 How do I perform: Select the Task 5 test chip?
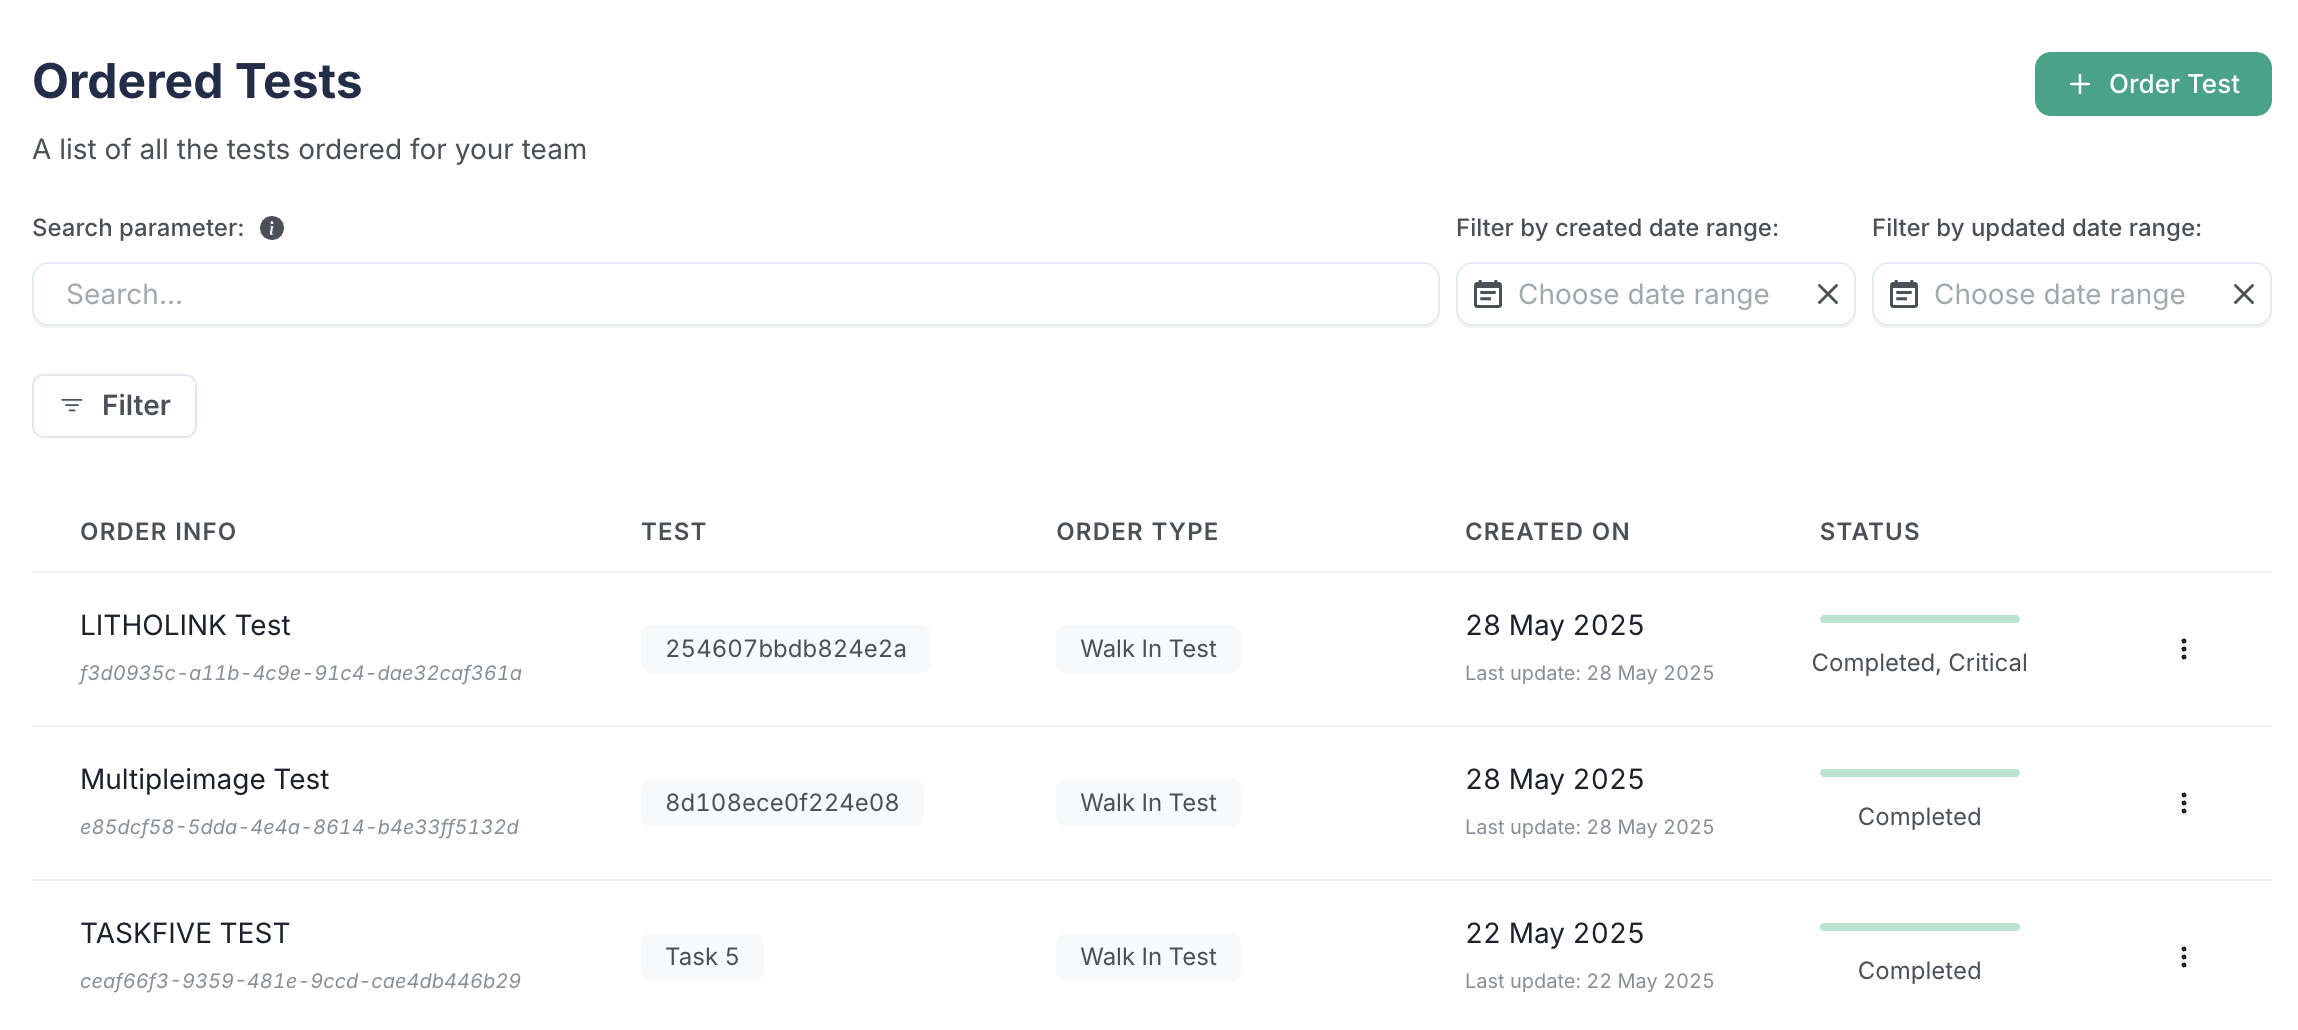(702, 956)
